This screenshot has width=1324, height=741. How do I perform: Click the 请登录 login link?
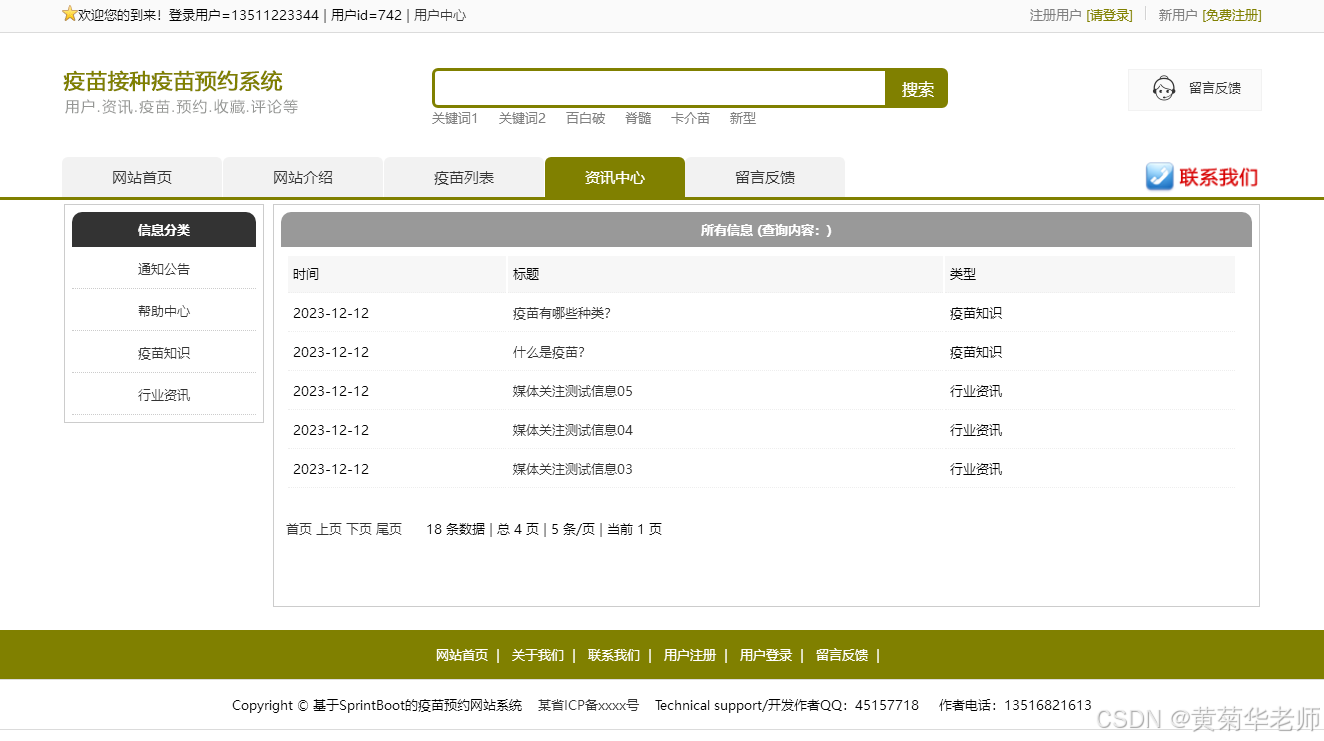coord(1110,15)
